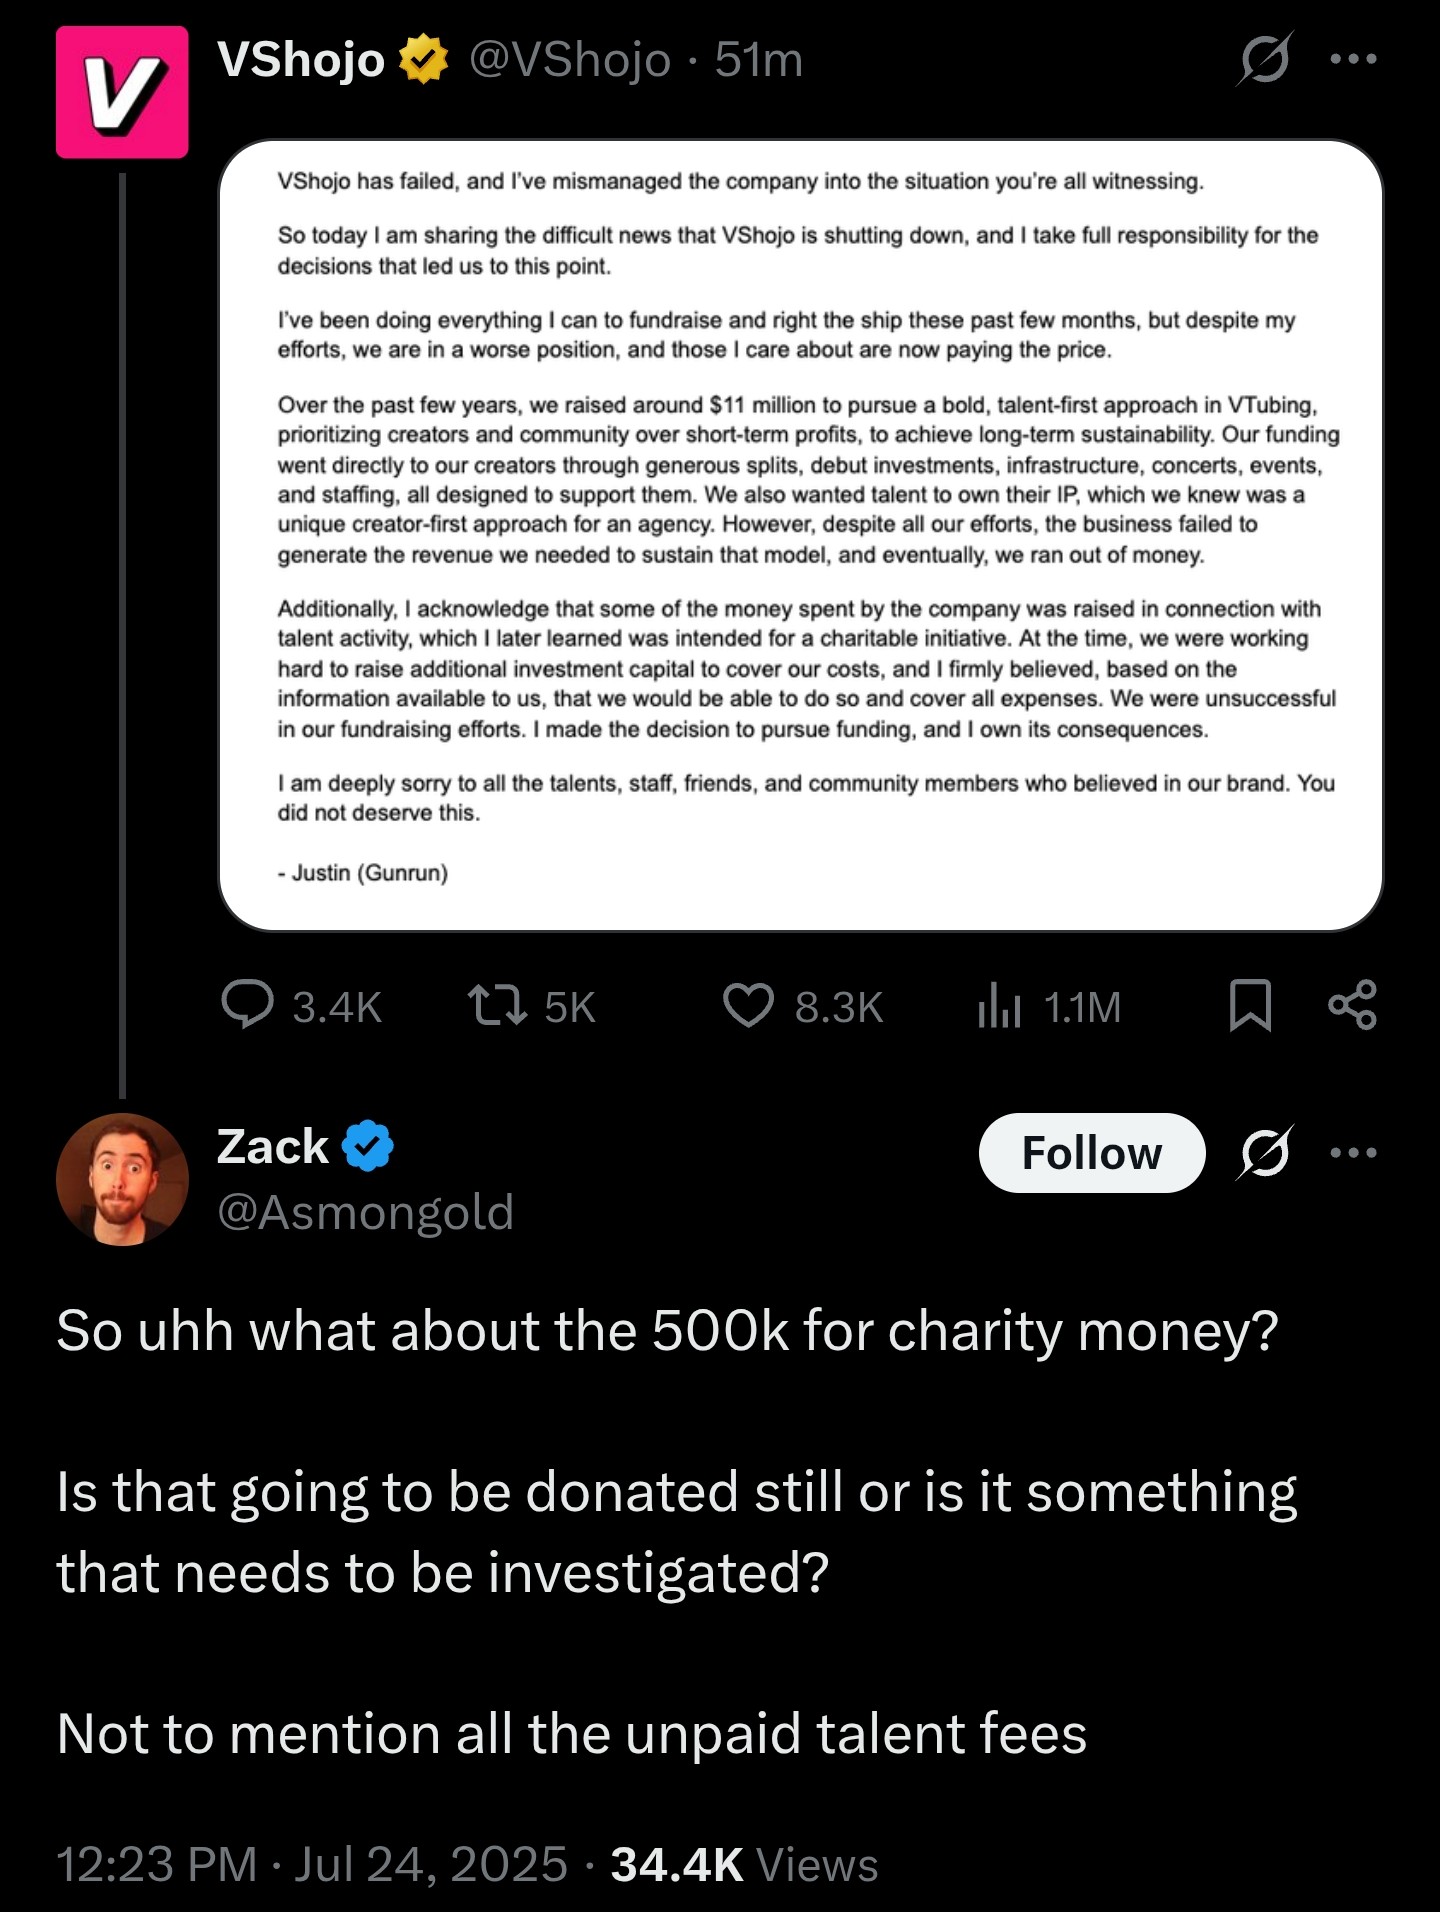The image size is (1440, 1912).
Task: Tap Zack's blue verified checkmark
Action: click(368, 1146)
